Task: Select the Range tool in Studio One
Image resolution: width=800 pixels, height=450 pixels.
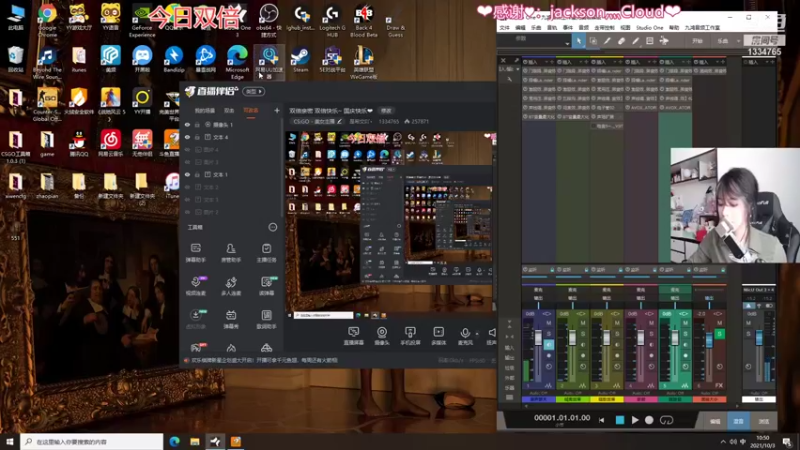Action: click(593, 41)
